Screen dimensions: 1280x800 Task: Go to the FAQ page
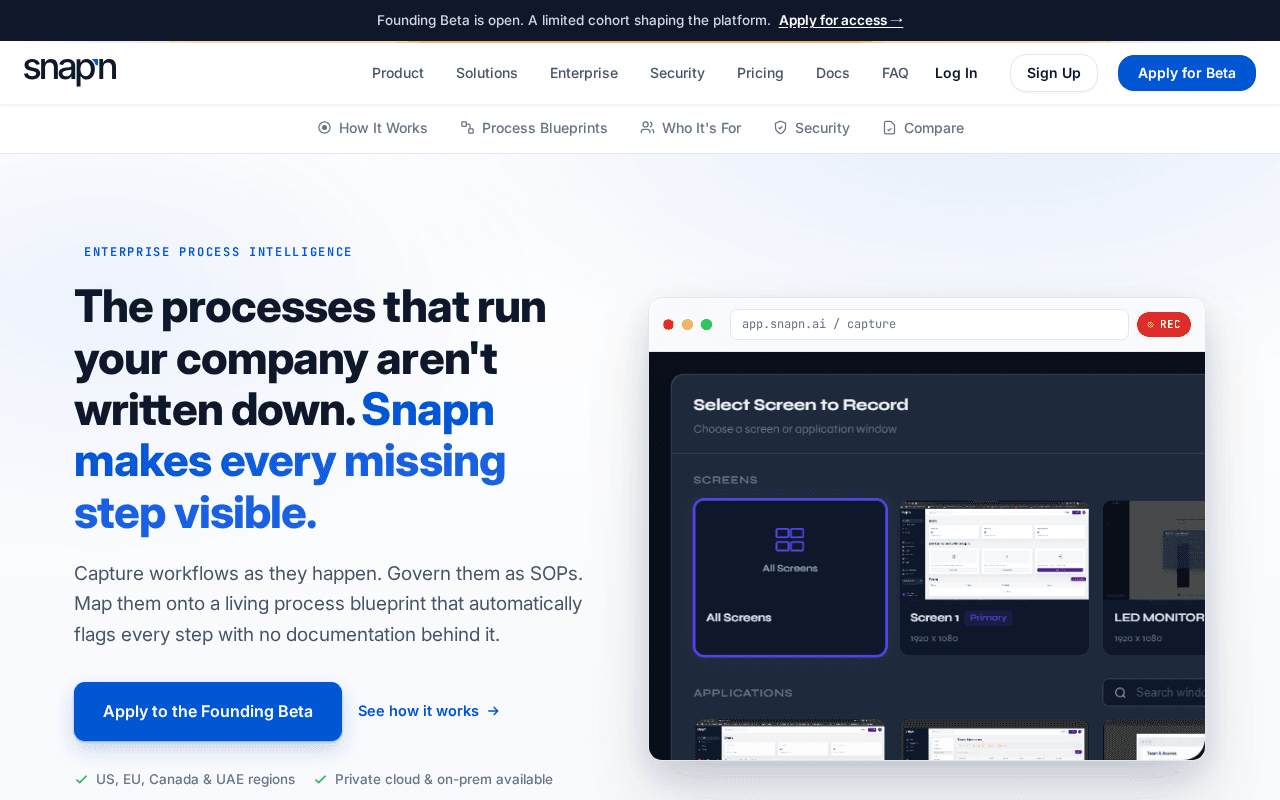pos(895,73)
